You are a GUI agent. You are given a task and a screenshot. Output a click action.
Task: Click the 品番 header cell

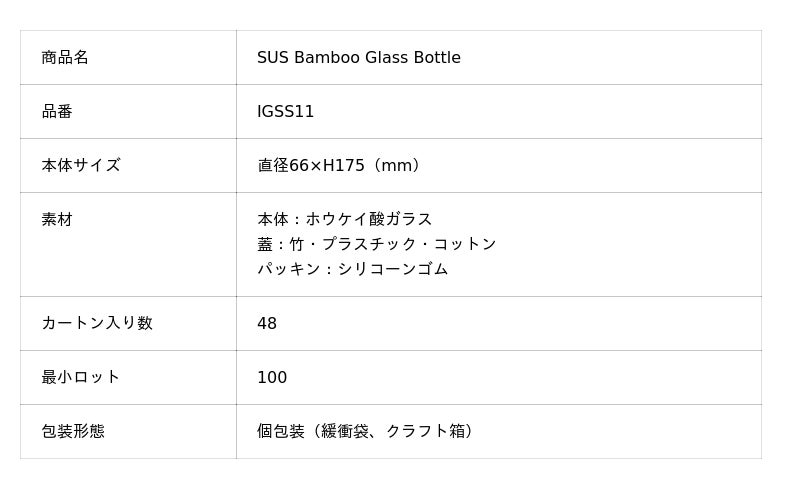click(57, 112)
